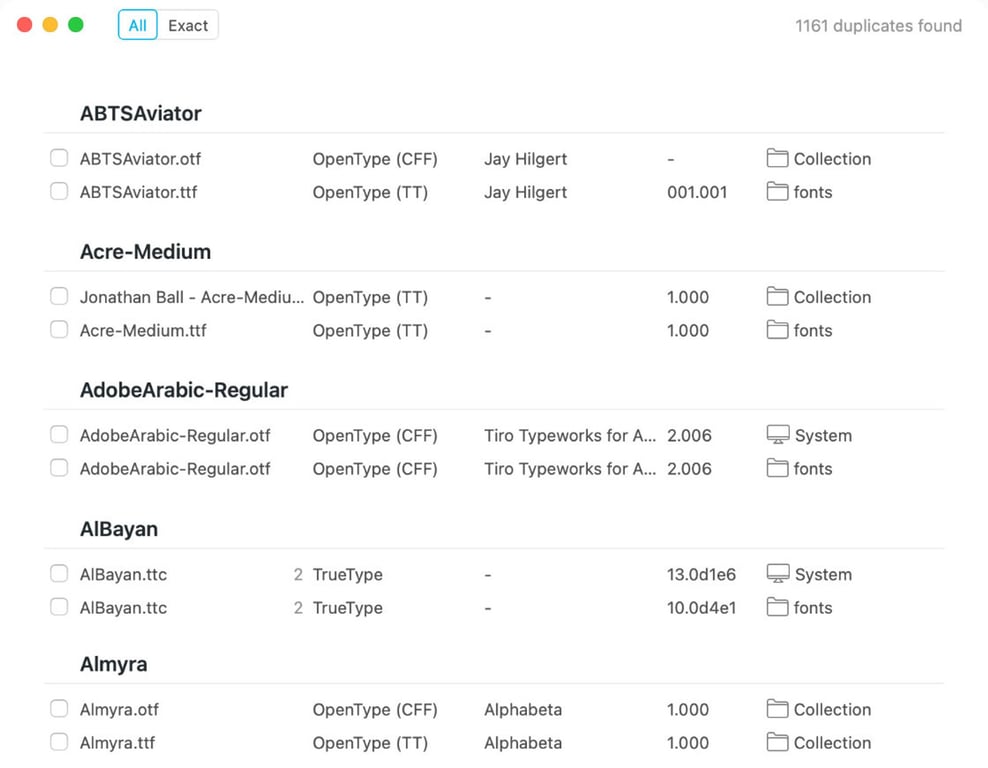The image size is (988, 768).
Task: Switch to the Exact filter tab
Action: [x=188, y=25]
